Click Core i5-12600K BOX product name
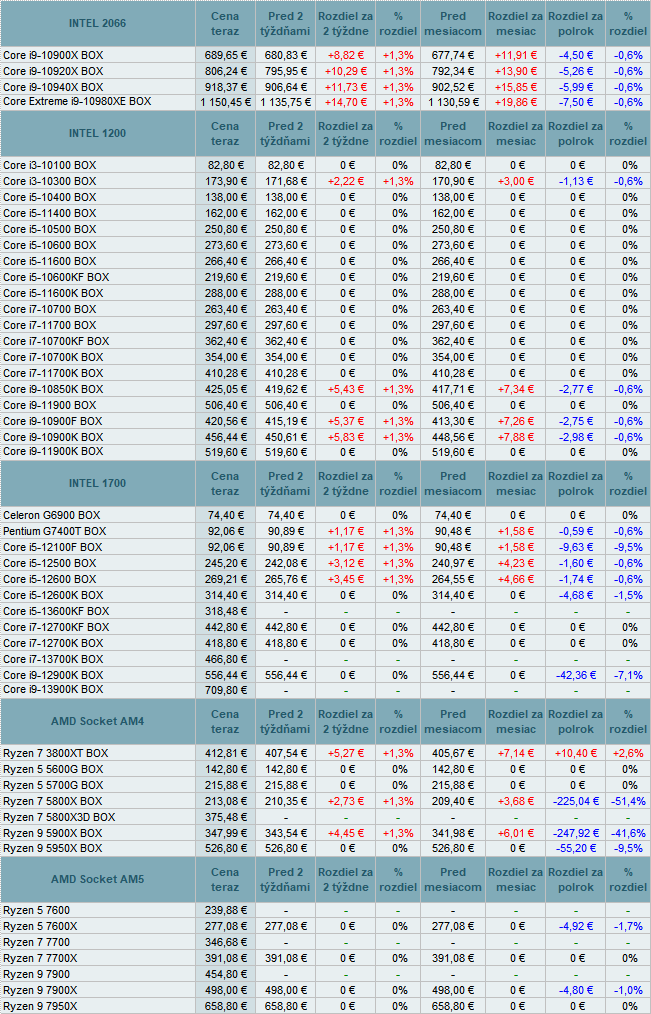This screenshot has width=651, height=1014. click(x=53, y=596)
